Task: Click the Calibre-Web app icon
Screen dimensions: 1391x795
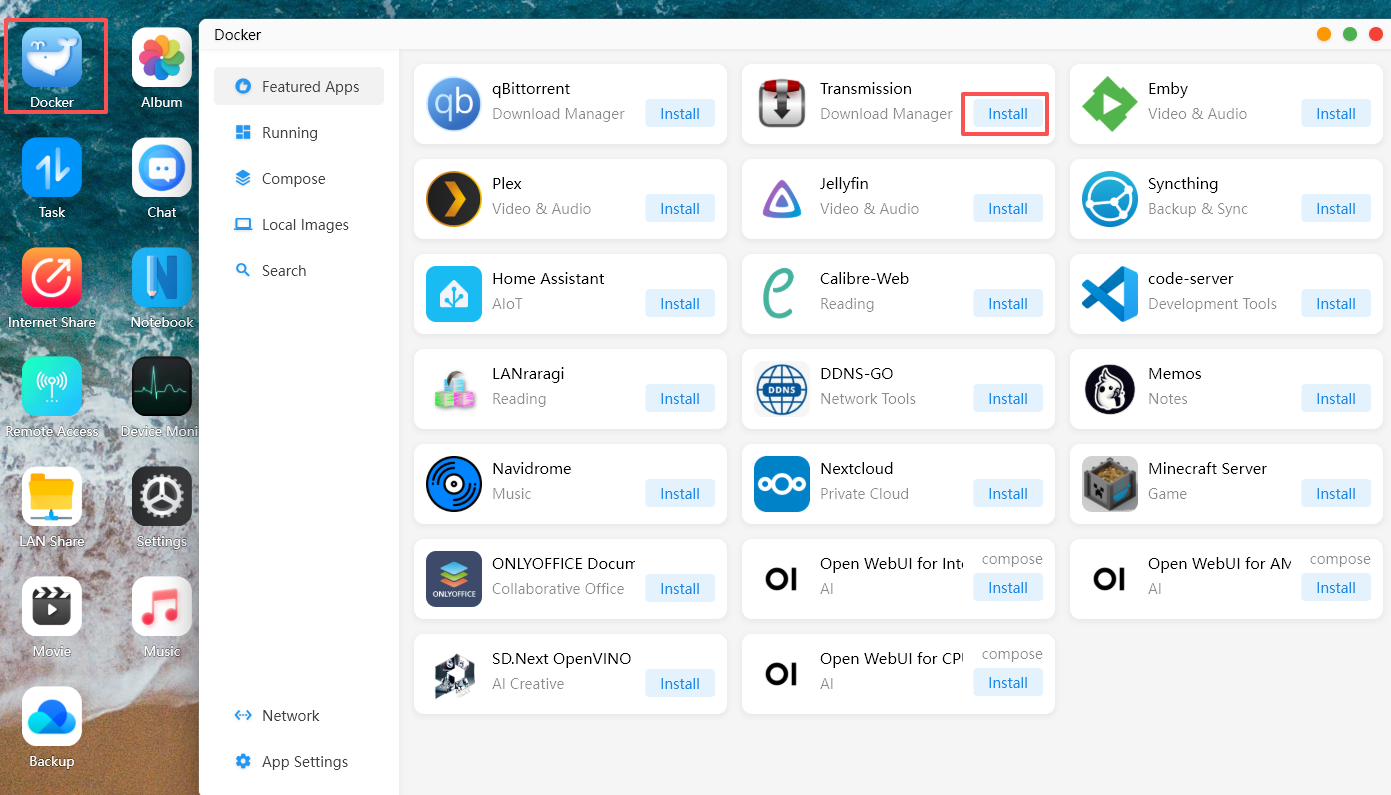Action: coord(782,294)
